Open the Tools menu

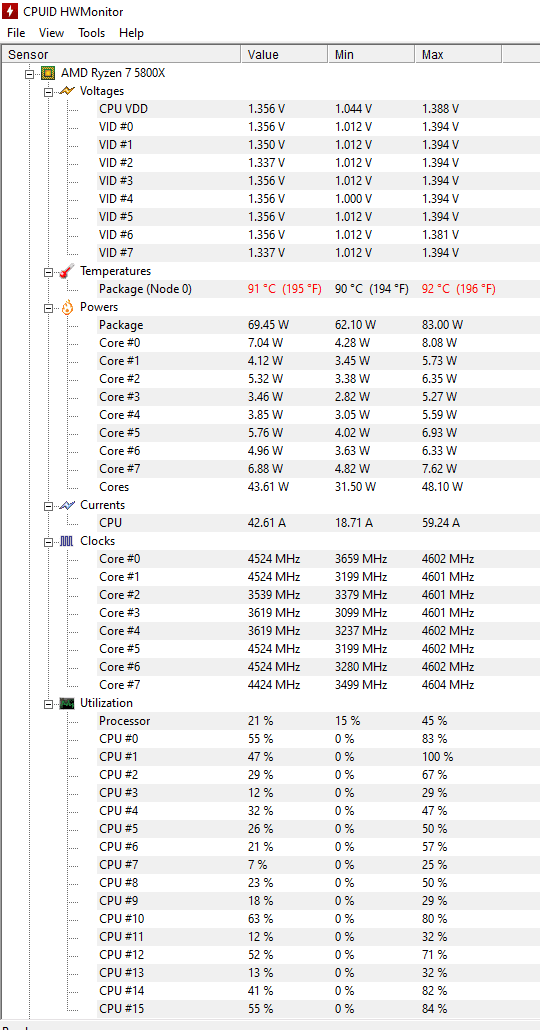[x=91, y=33]
